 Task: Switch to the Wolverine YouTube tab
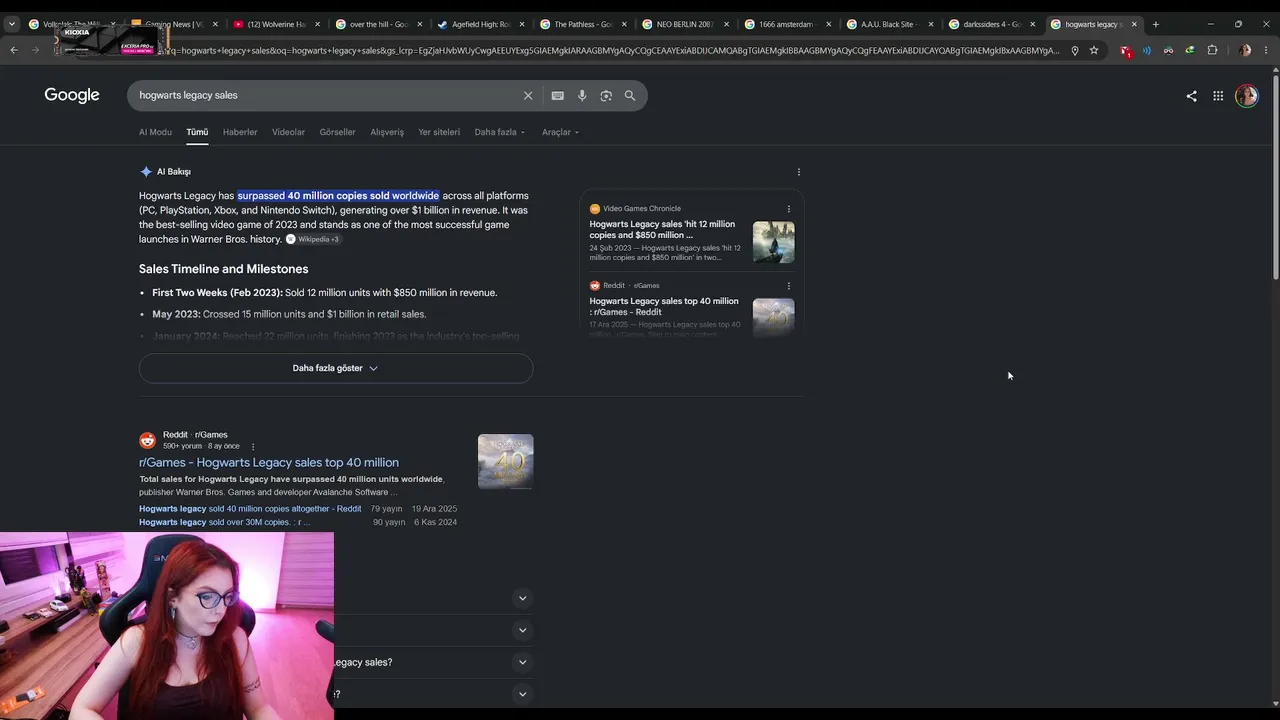[x=277, y=24]
